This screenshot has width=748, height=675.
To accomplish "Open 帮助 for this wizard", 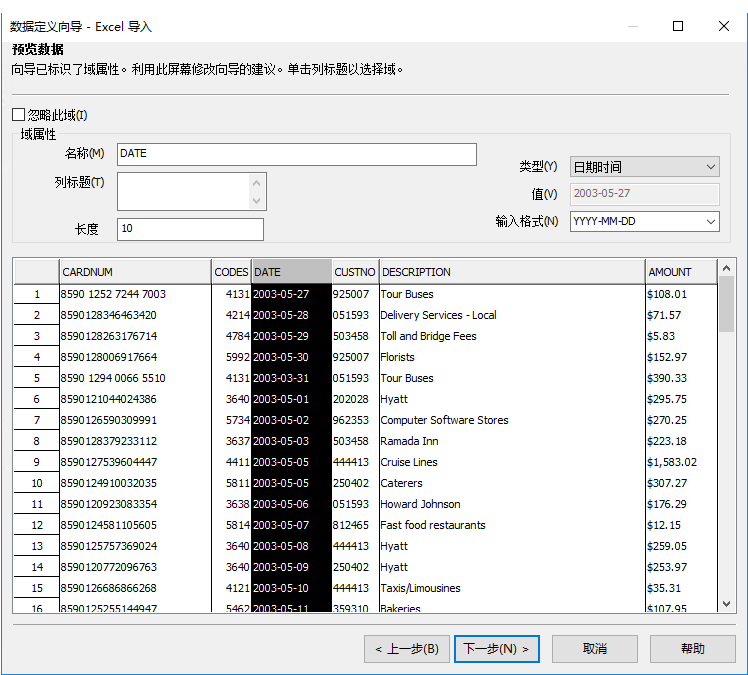I will pos(692,649).
